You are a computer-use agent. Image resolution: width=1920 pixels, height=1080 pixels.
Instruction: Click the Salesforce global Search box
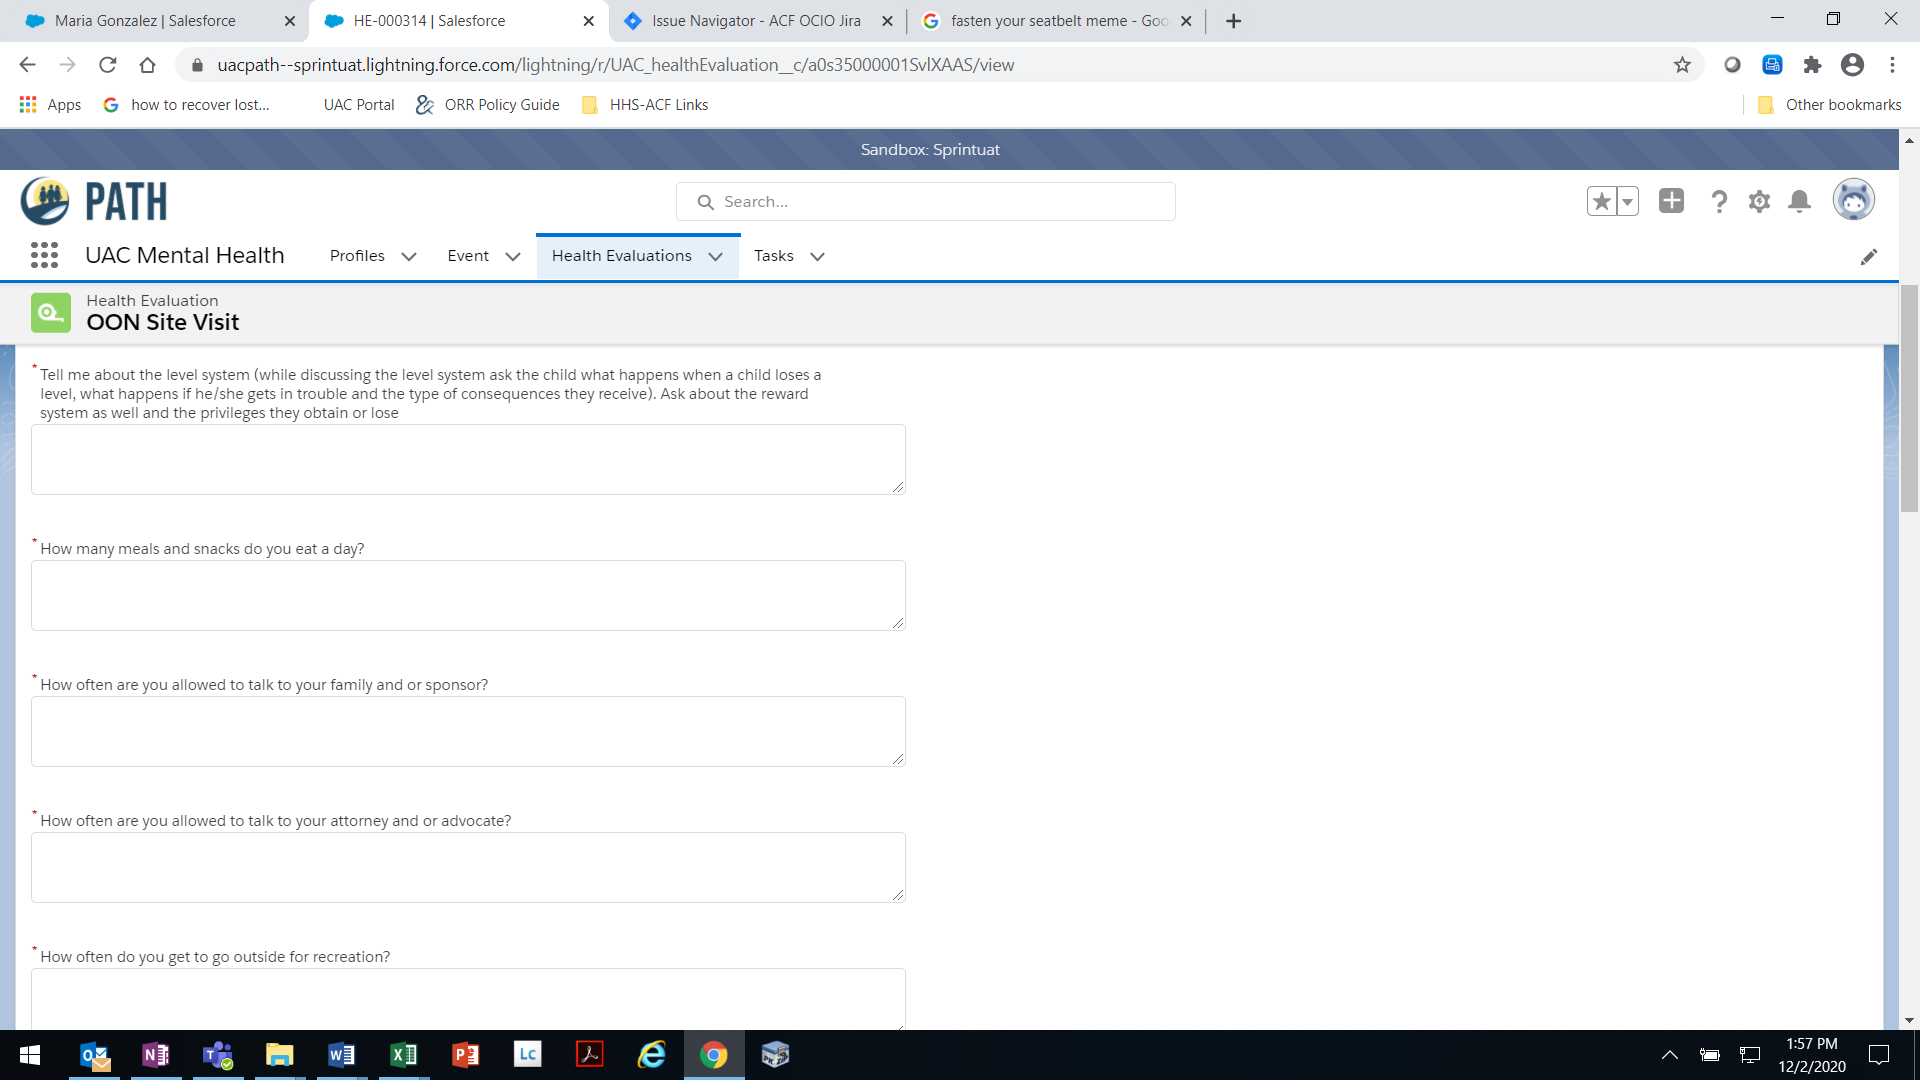[x=925, y=202]
